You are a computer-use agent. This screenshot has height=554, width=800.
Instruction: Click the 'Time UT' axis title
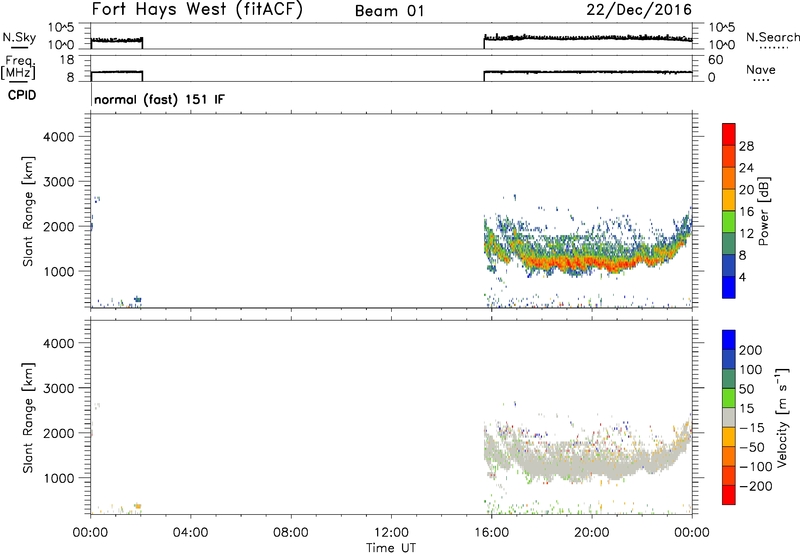click(391, 548)
